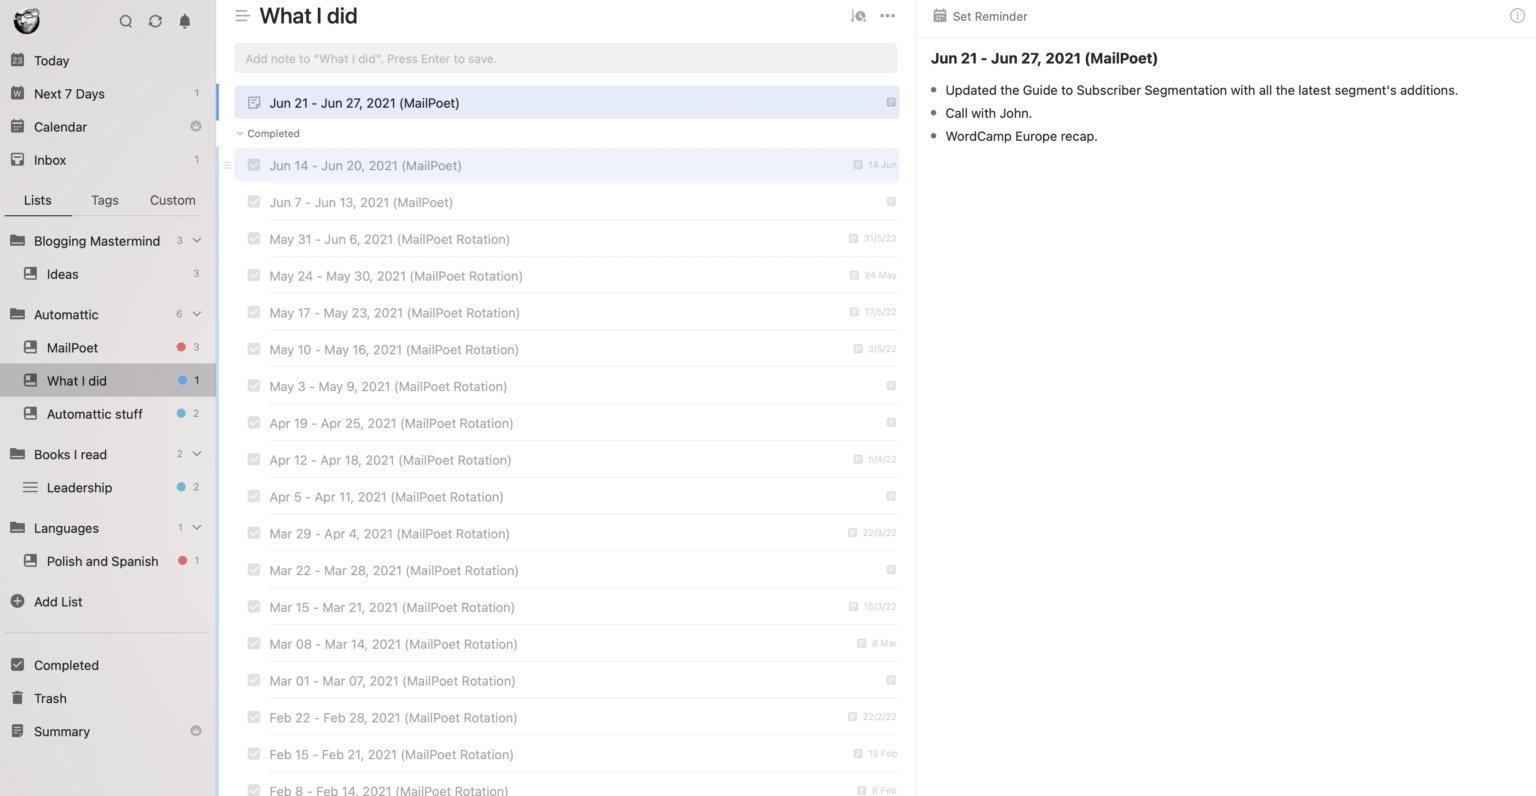Click the sync refresh icon
Image resolution: width=1536 pixels, height=796 pixels.
click(x=155, y=21)
